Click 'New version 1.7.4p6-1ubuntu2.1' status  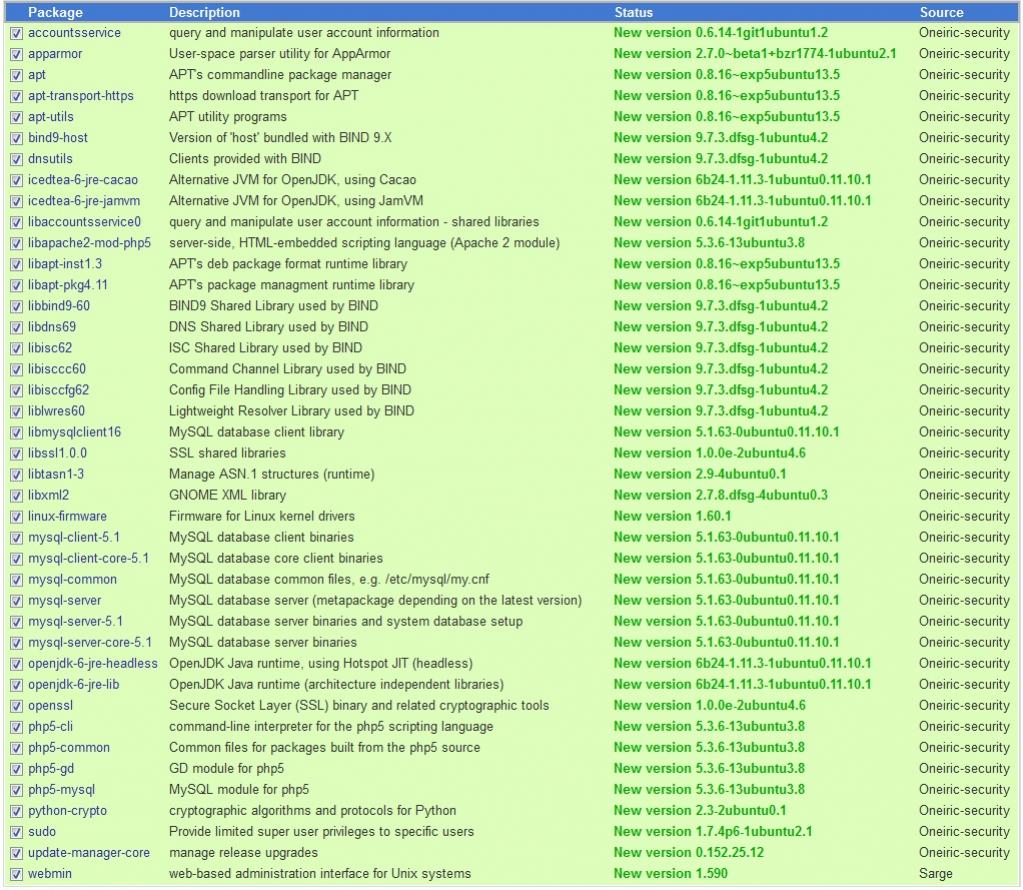712,832
